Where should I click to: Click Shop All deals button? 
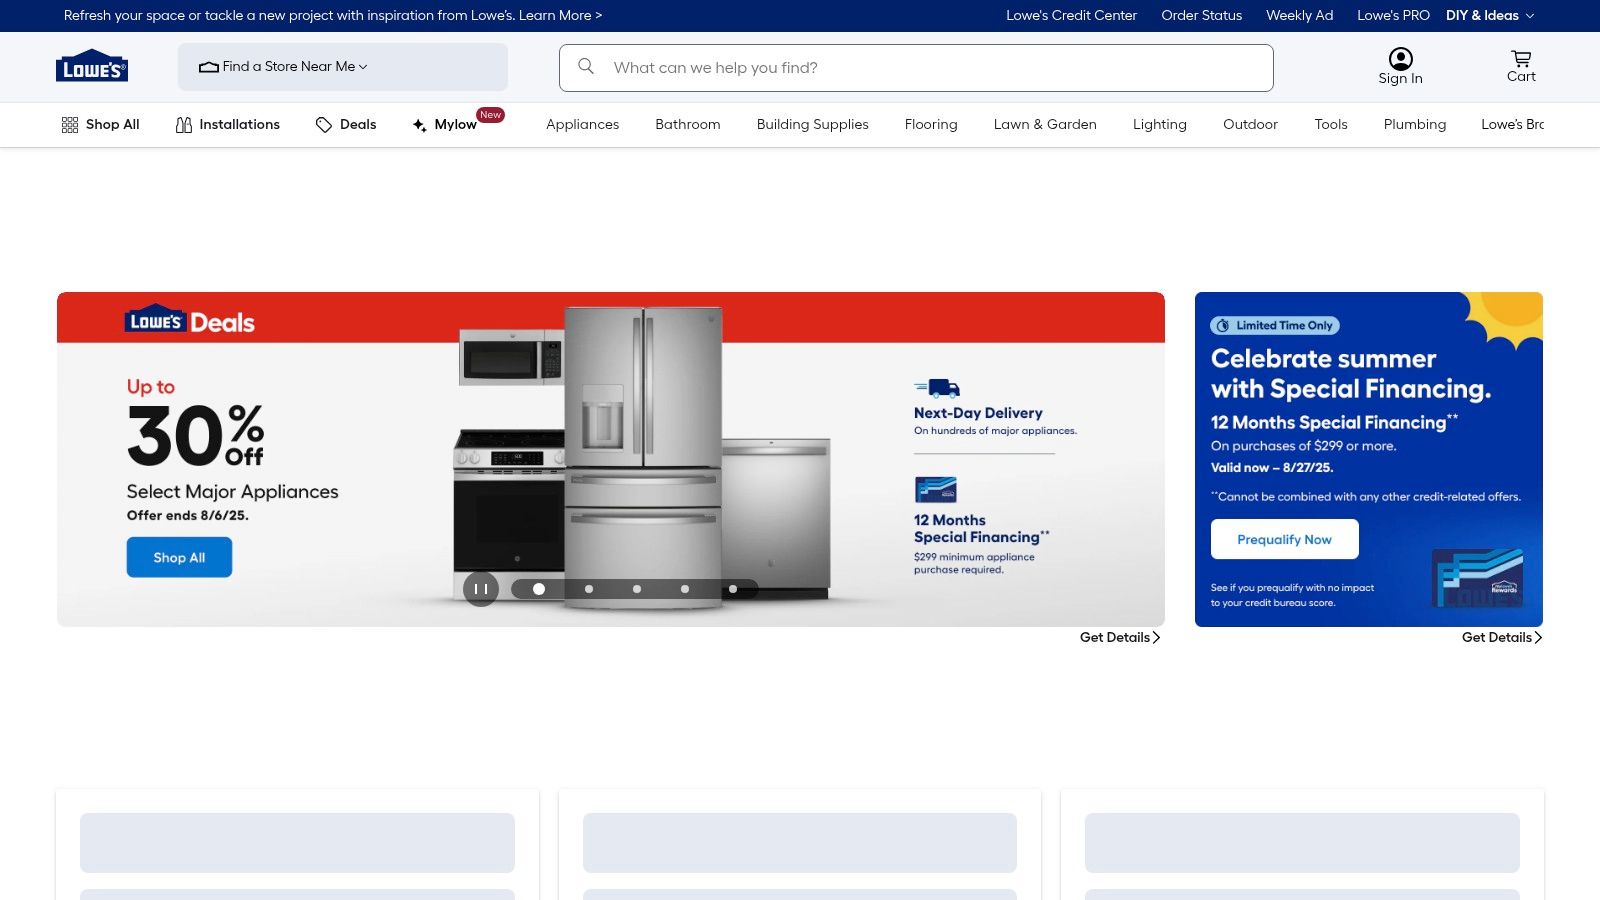[179, 557]
